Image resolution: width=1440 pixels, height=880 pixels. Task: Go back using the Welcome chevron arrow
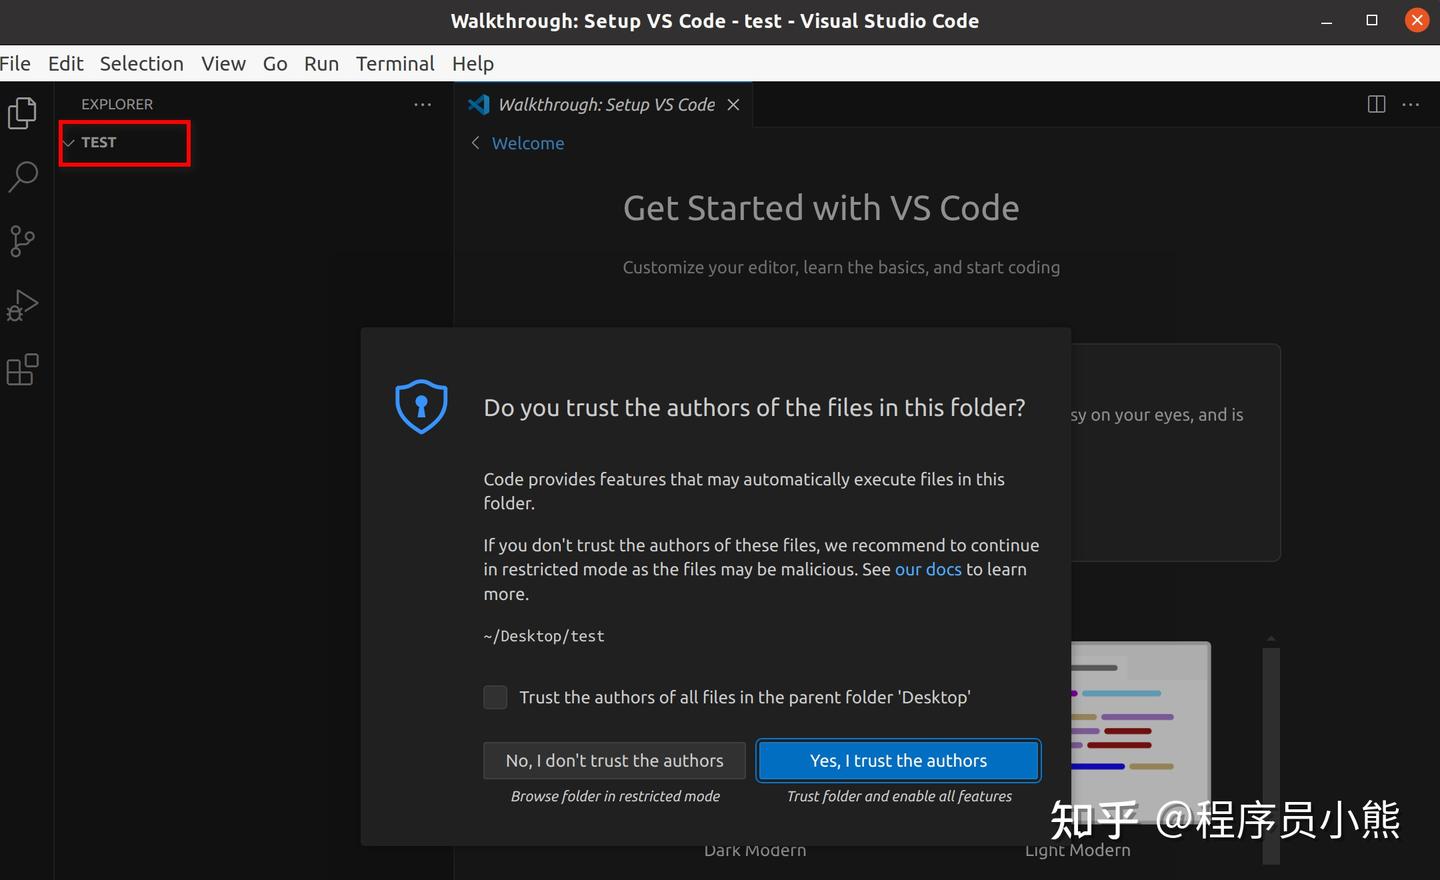click(475, 143)
